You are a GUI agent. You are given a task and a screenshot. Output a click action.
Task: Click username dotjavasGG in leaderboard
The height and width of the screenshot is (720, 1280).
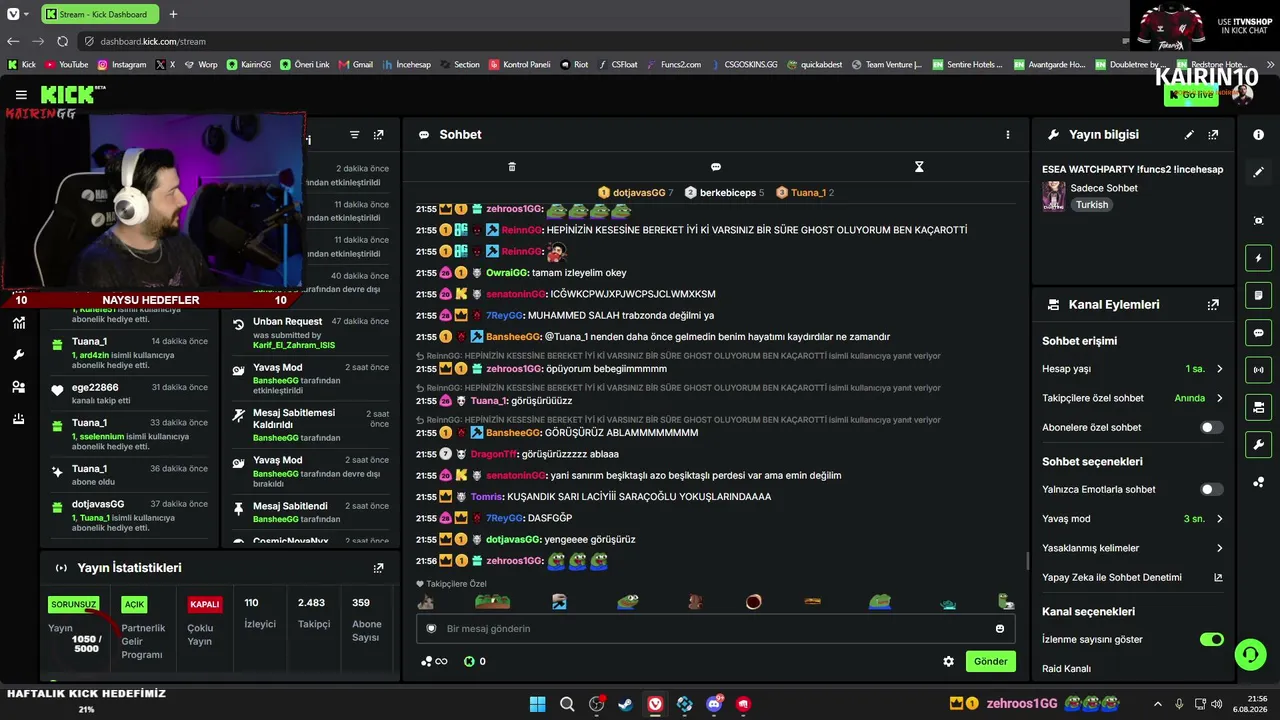click(x=639, y=193)
